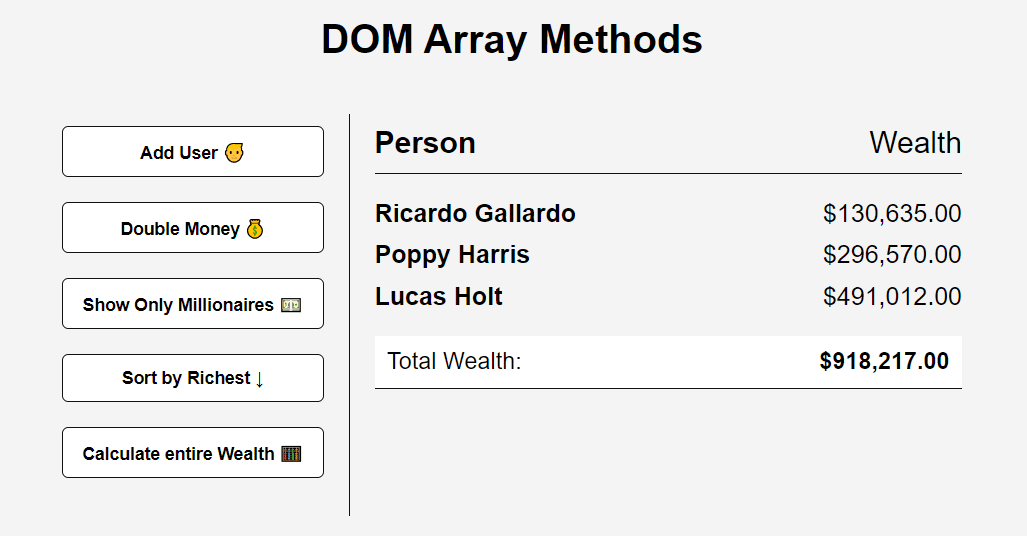Image resolution: width=1027 pixels, height=536 pixels.
Task: Click the Wealth column heading
Action: (915, 143)
